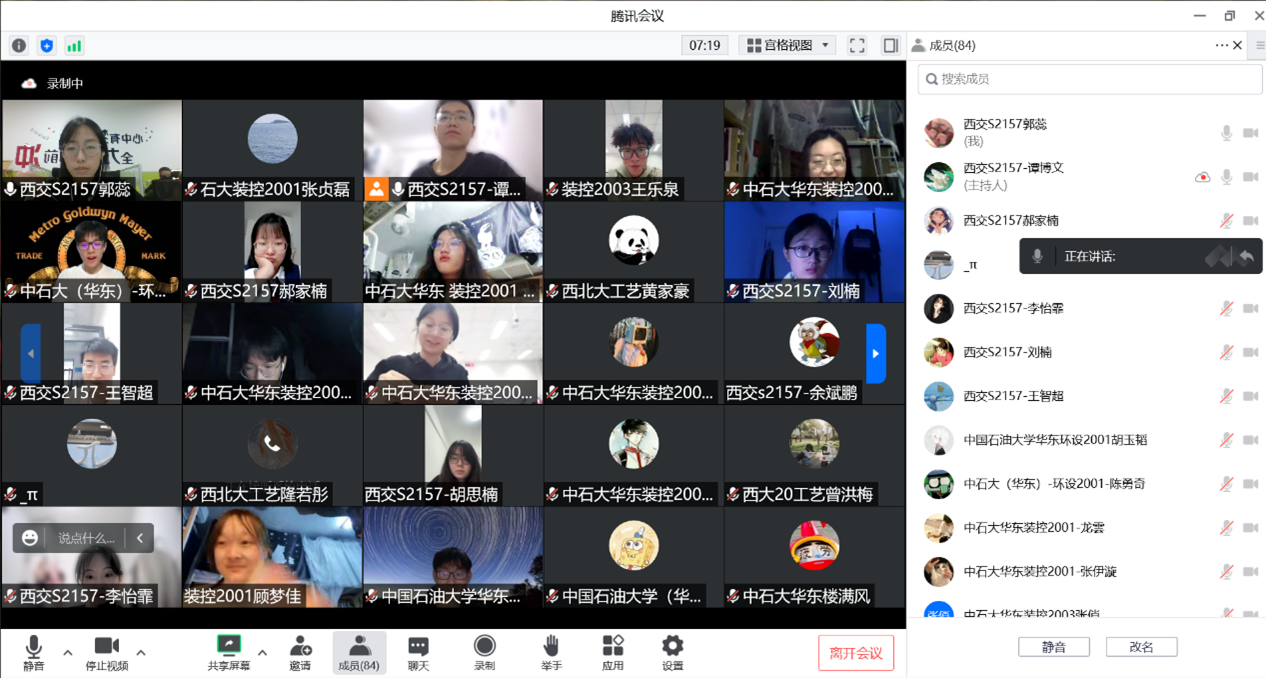1266x678 pixels.
Task: Toggle the side panel layout icon
Action: [x=890, y=46]
